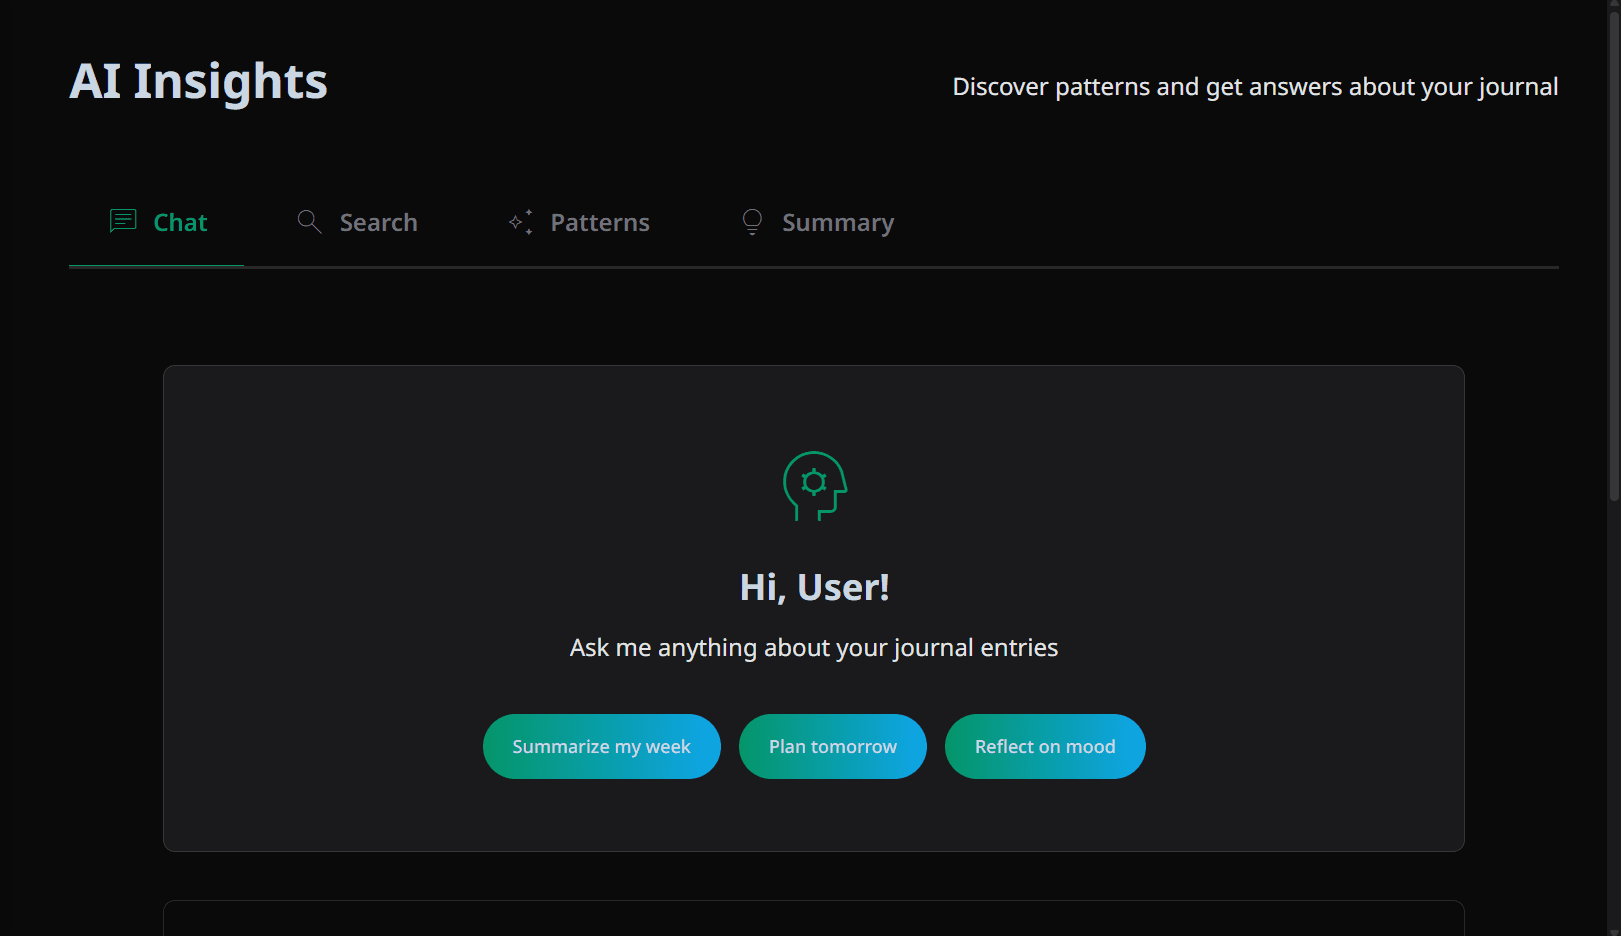
Task: Click the "Reflect on mood" button
Action: pos(1044,747)
